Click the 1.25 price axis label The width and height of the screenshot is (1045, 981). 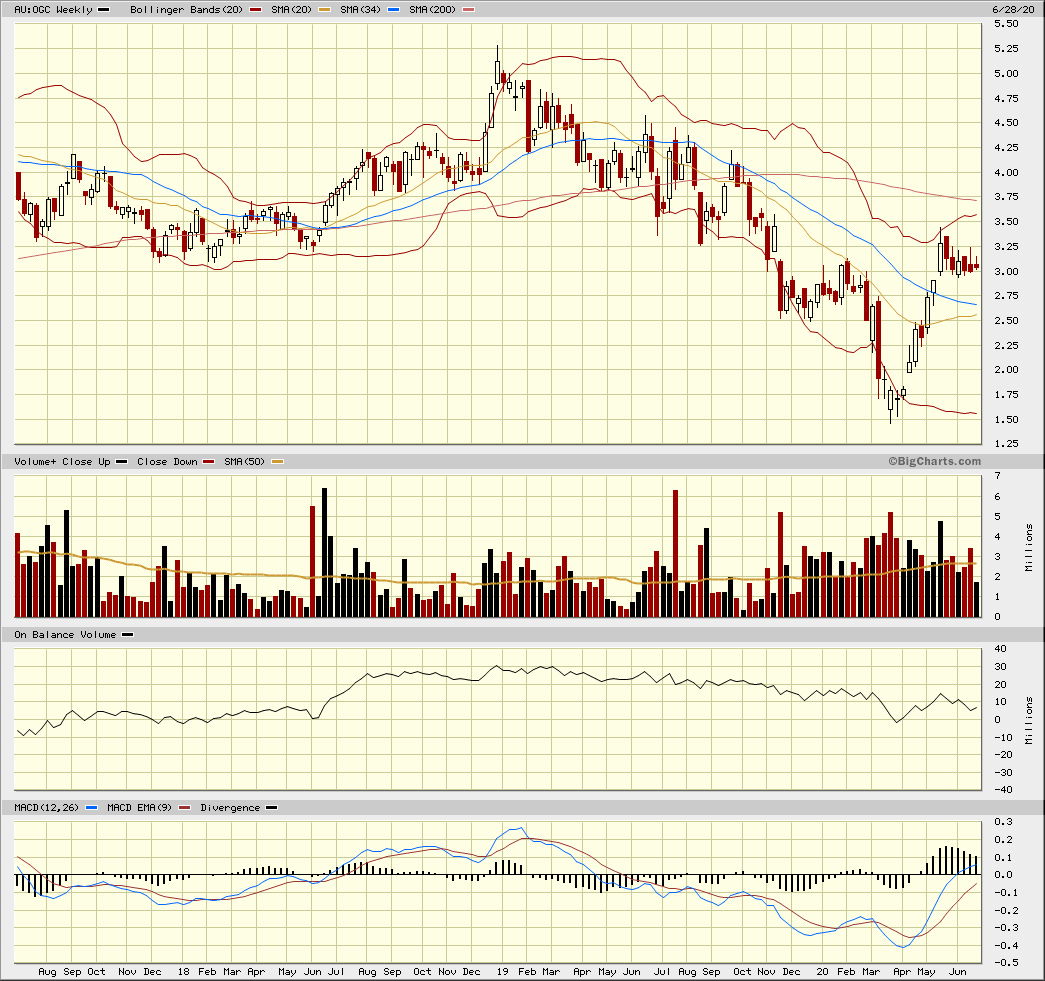(x=1006, y=444)
